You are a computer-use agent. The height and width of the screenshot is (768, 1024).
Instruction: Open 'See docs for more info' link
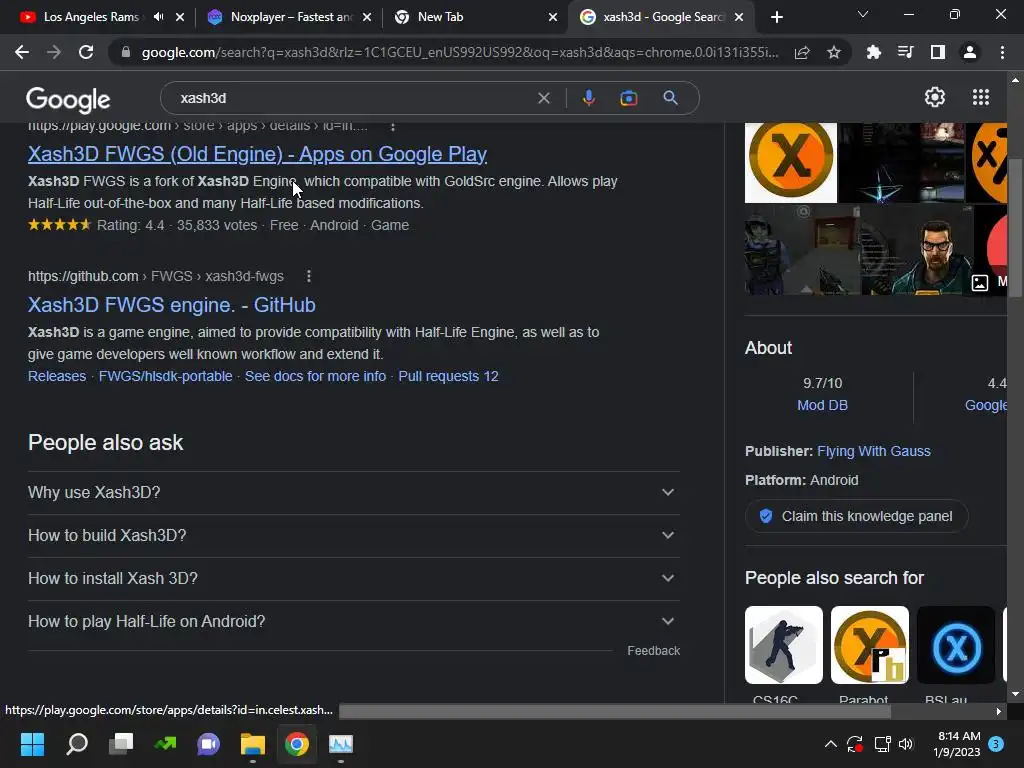pos(315,376)
